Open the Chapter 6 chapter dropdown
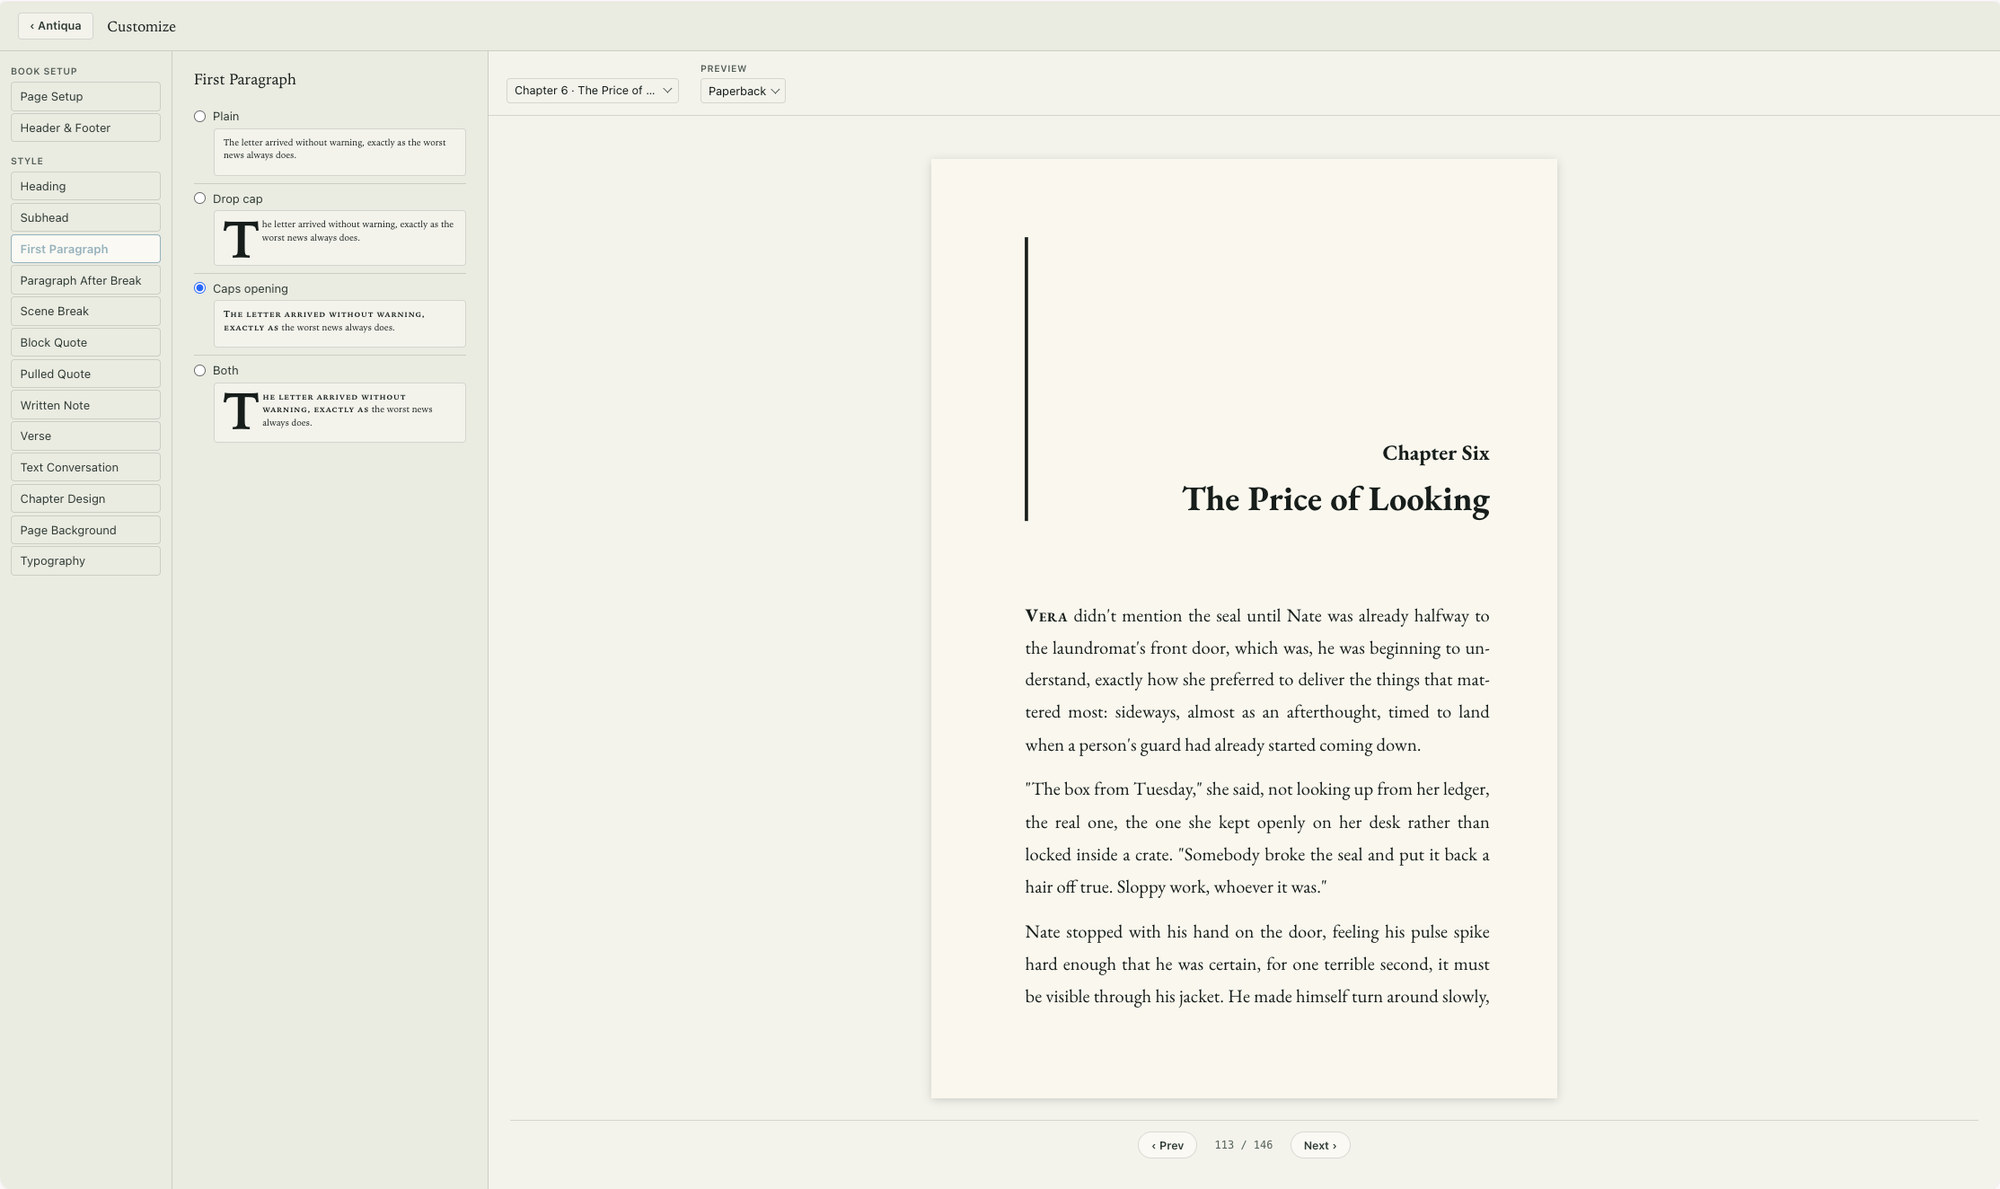 click(592, 91)
